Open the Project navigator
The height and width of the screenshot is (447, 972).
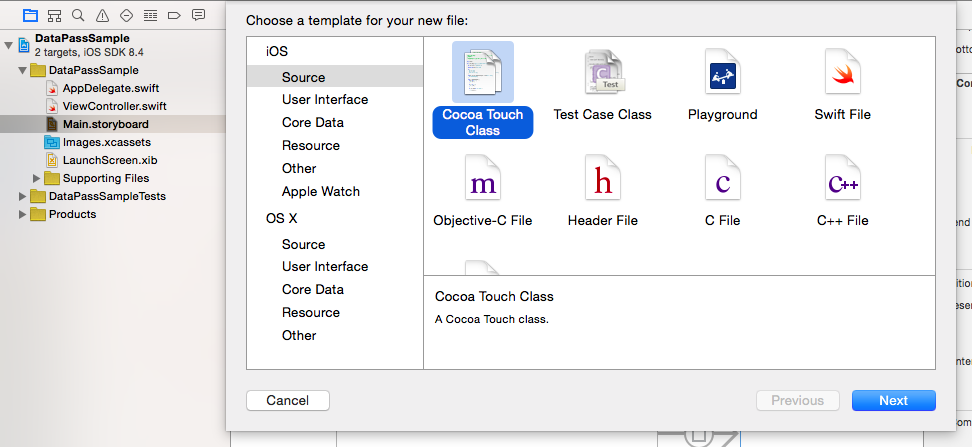[x=30, y=15]
